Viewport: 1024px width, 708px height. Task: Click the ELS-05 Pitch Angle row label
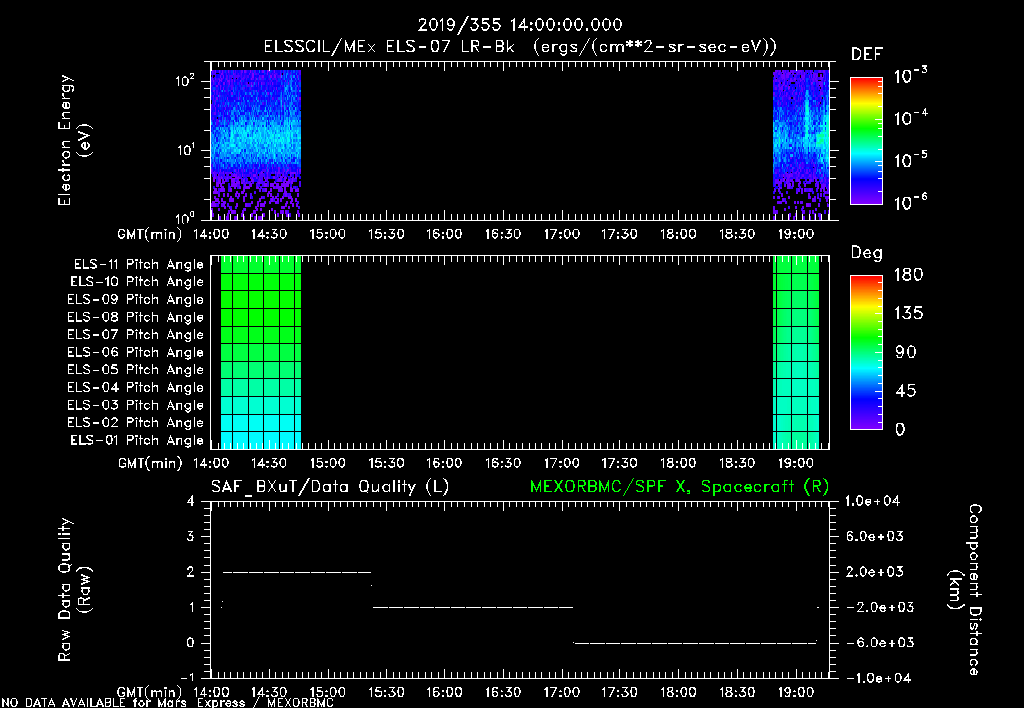click(136, 370)
